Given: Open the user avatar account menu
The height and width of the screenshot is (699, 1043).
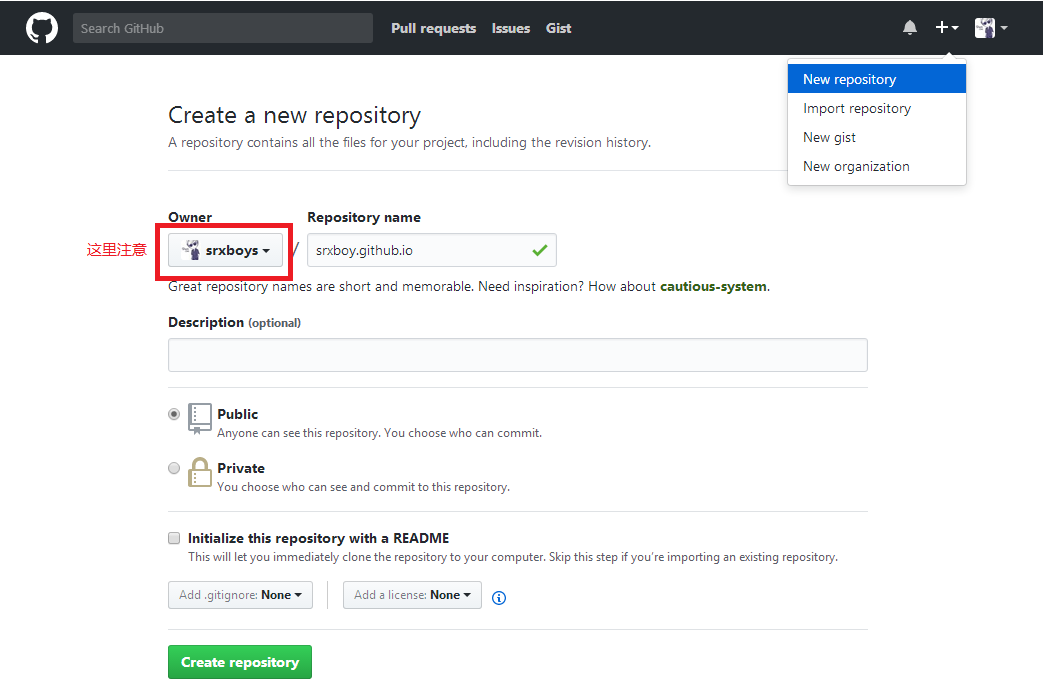Looking at the screenshot, I should [x=990, y=28].
